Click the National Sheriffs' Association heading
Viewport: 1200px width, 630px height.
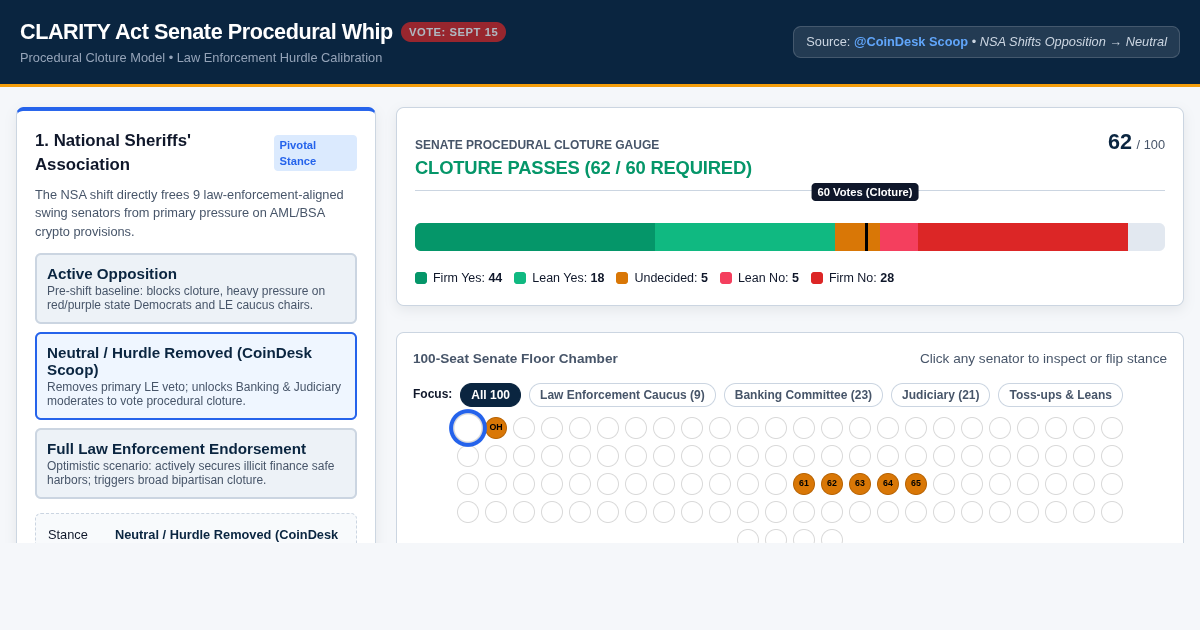pyautogui.click(x=113, y=152)
